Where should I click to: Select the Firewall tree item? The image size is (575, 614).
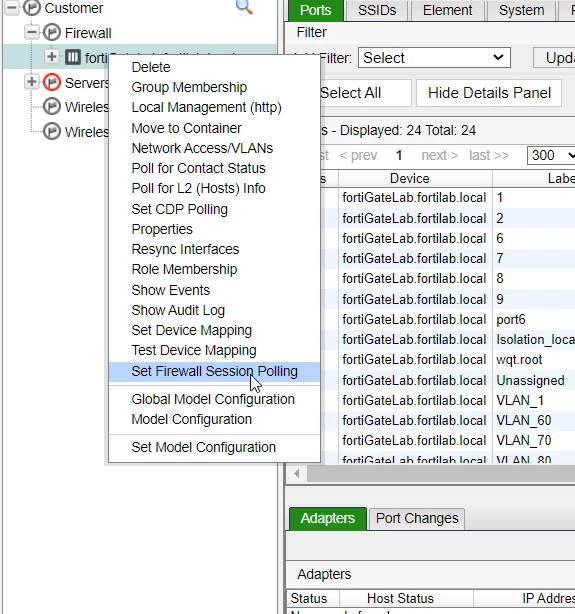point(88,33)
